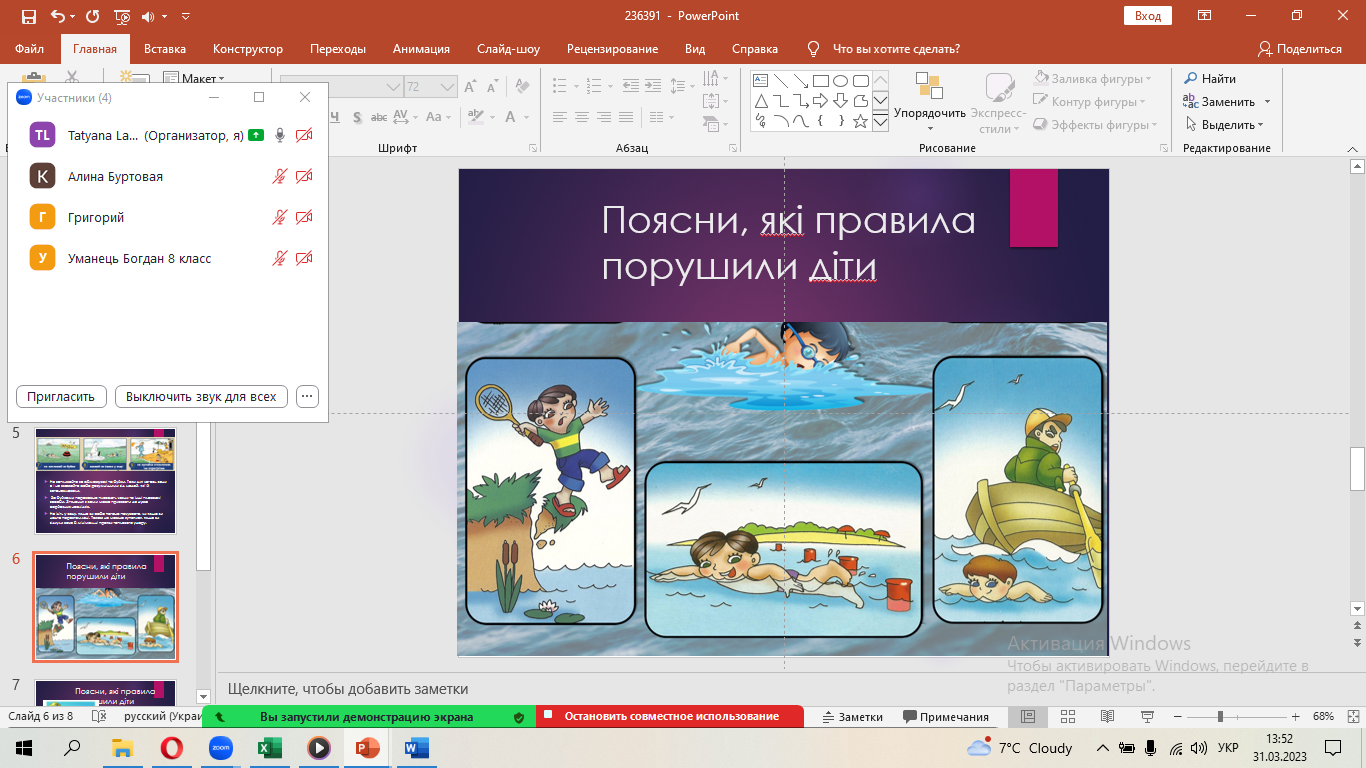The image size is (1366, 768).
Task: Toggle Tatyana's microphone in Participants
Action: click(x=281, y=135)
